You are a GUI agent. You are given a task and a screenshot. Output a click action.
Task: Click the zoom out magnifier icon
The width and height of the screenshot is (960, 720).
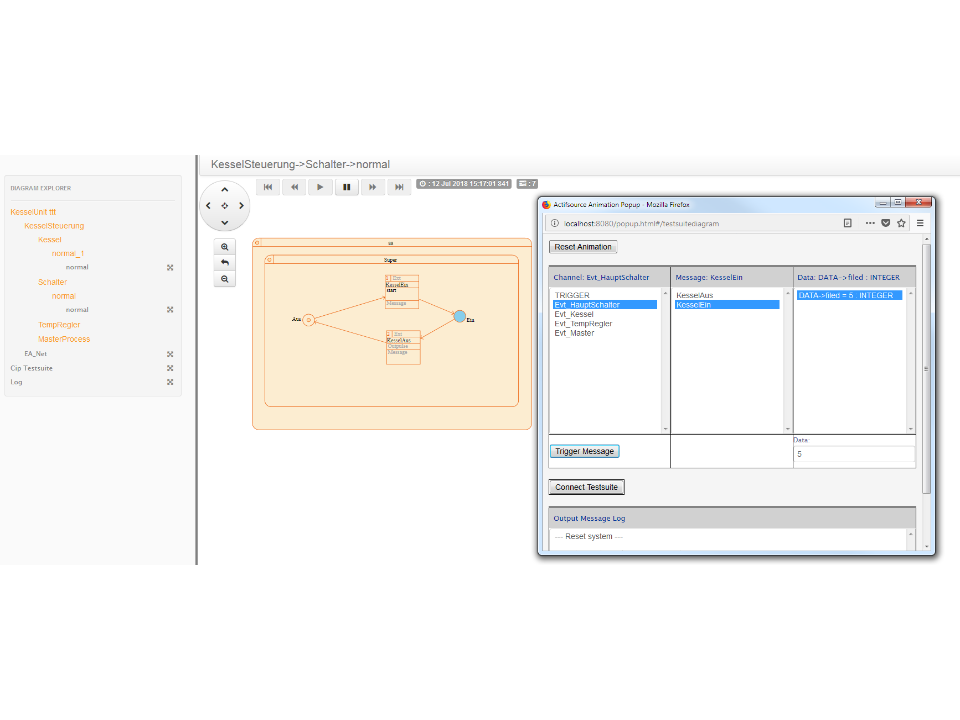click(x=224, y=279)
